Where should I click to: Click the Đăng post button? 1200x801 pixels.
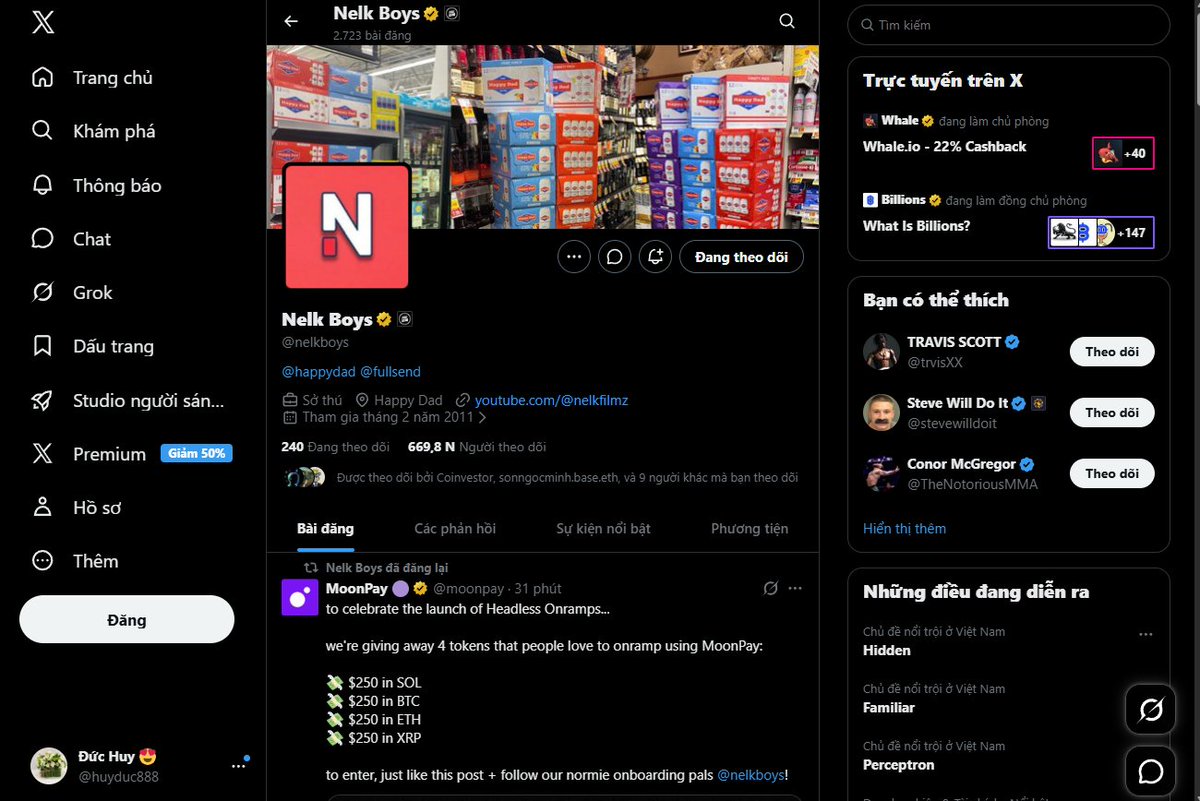click(x=127, y=620)
